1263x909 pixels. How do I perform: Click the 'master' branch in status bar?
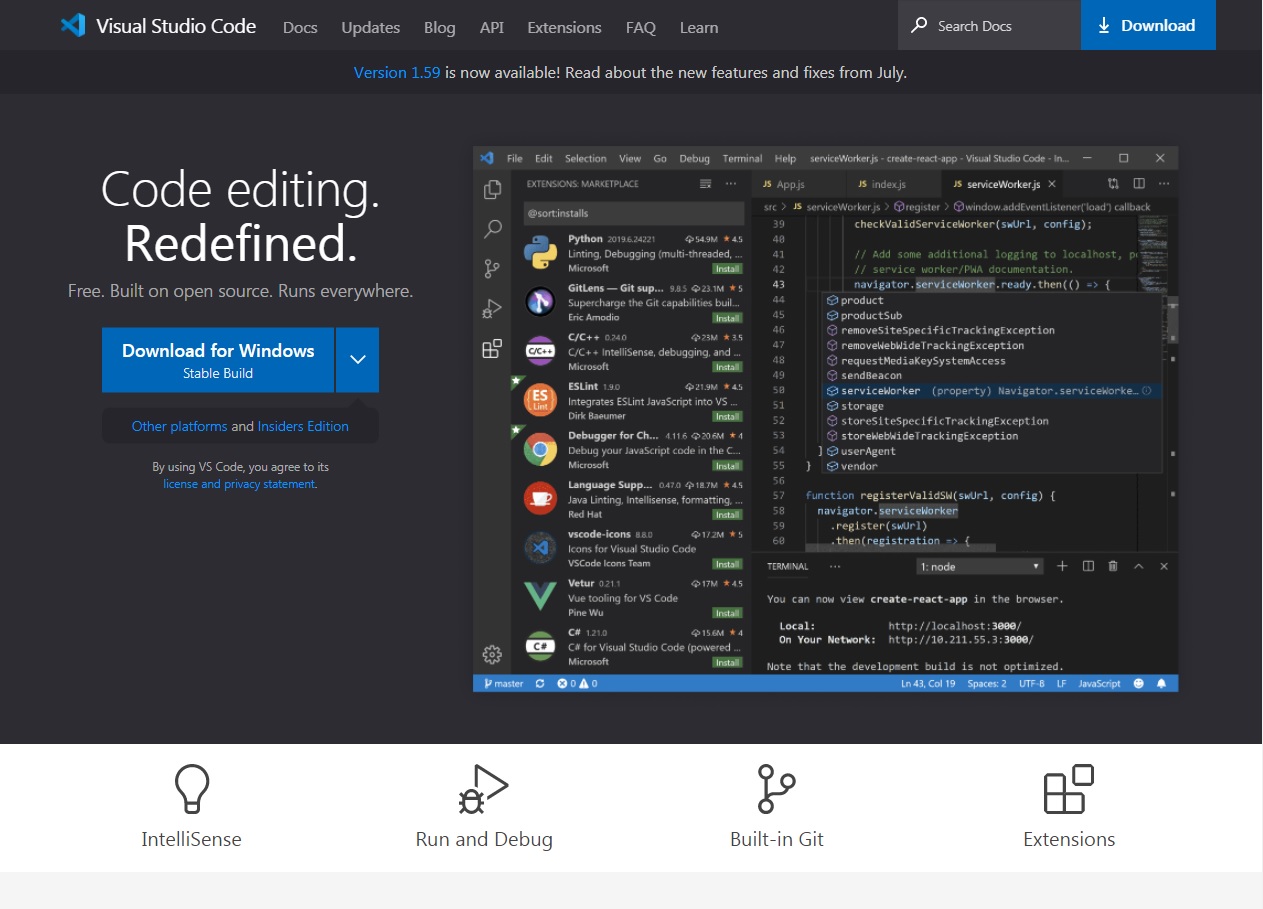pos(504,684)
